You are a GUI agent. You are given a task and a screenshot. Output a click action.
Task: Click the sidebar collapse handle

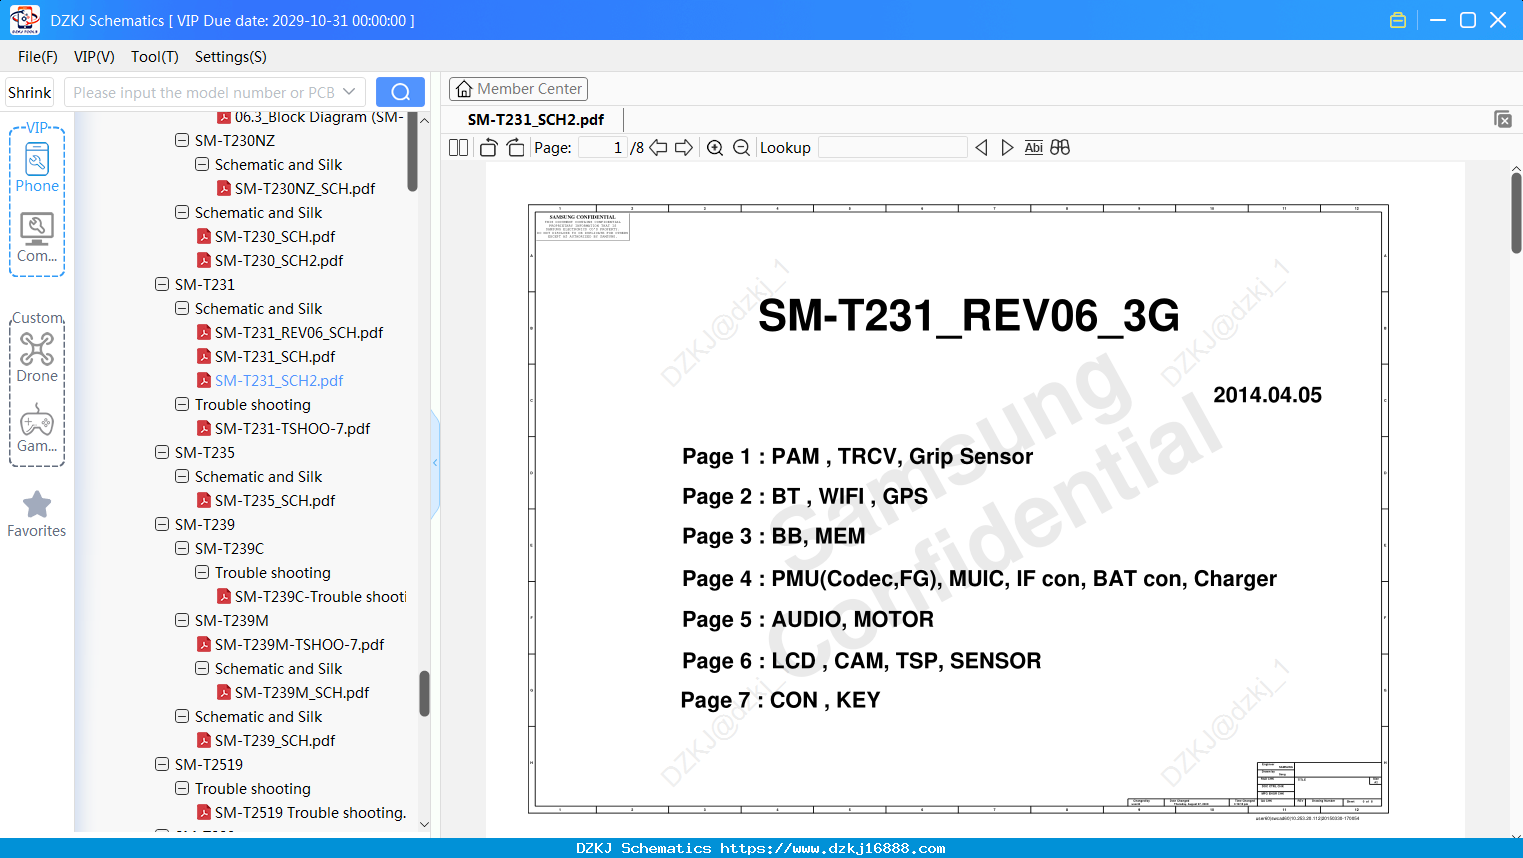[435, 462]
